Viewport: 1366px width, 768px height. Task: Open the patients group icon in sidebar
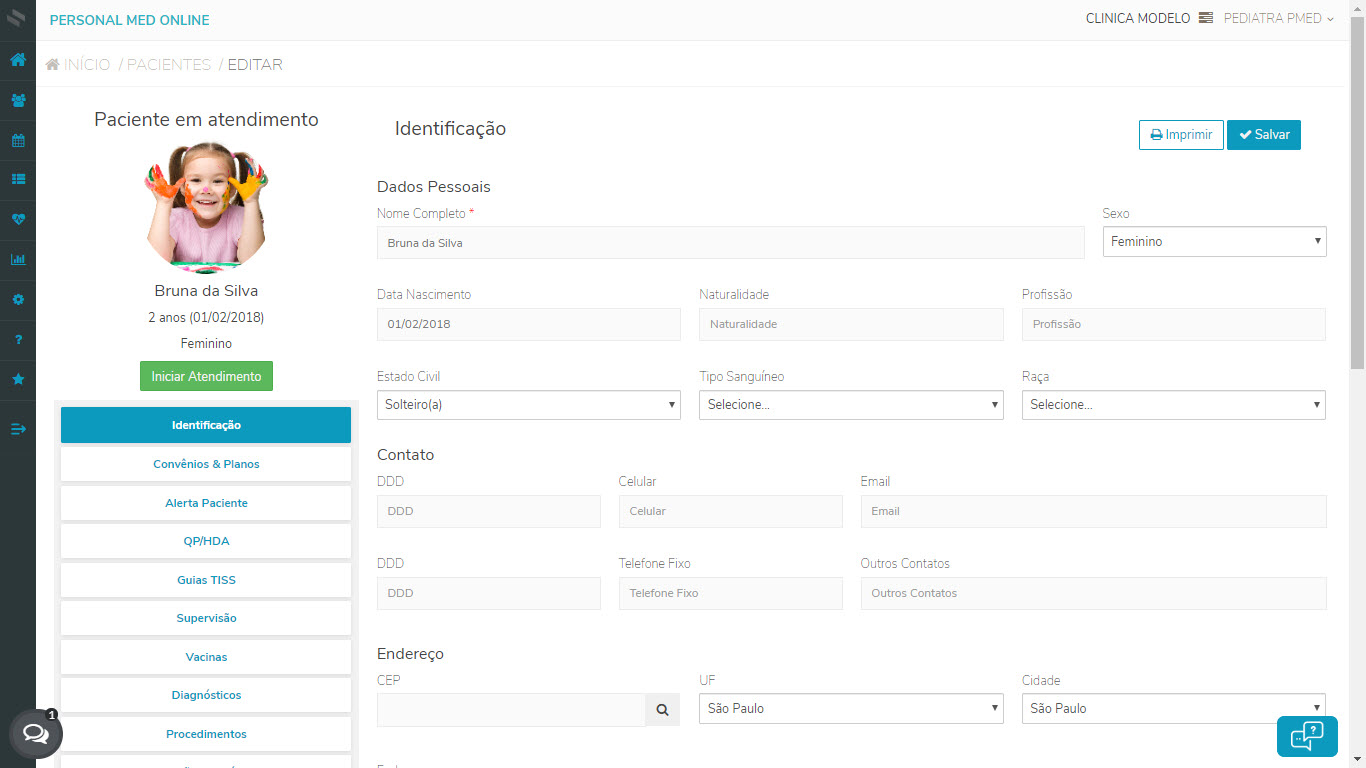point(18,100)
